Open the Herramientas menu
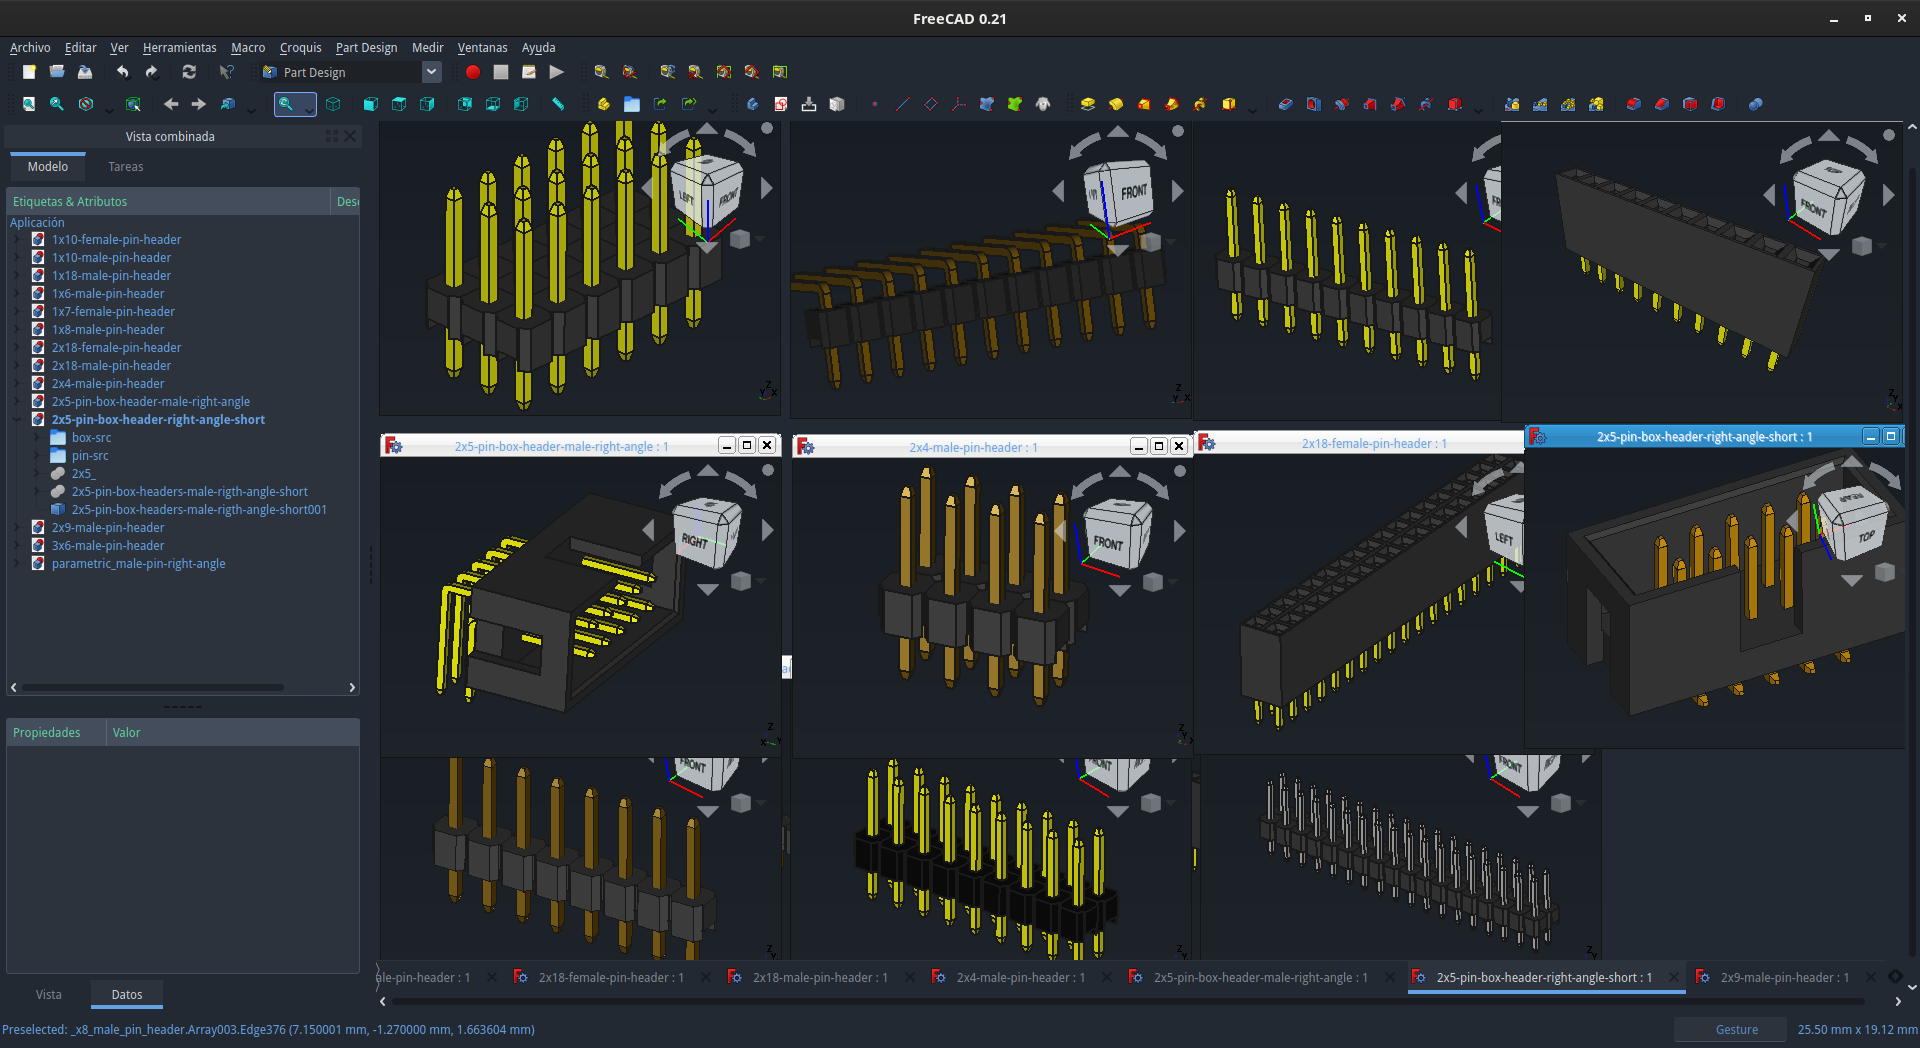The width and height of the screenshot is (1920, 1048). tap(179, 47)
